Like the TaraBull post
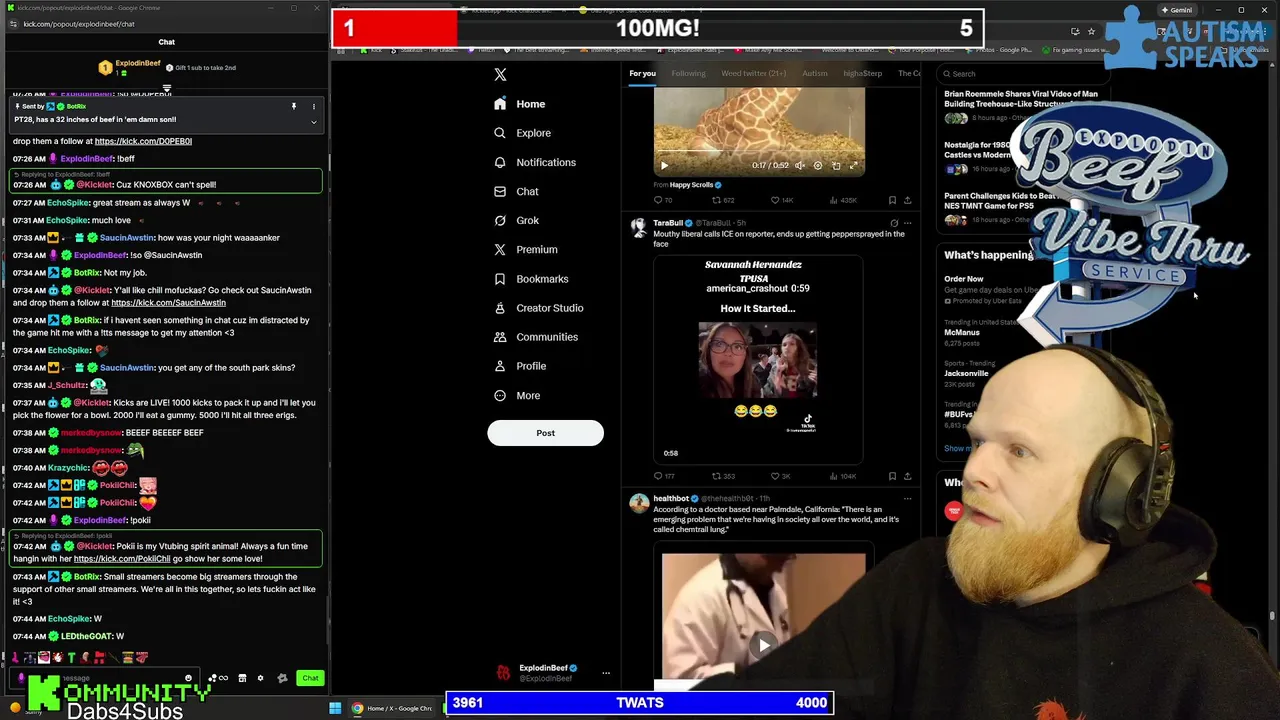 coord(779,476)
